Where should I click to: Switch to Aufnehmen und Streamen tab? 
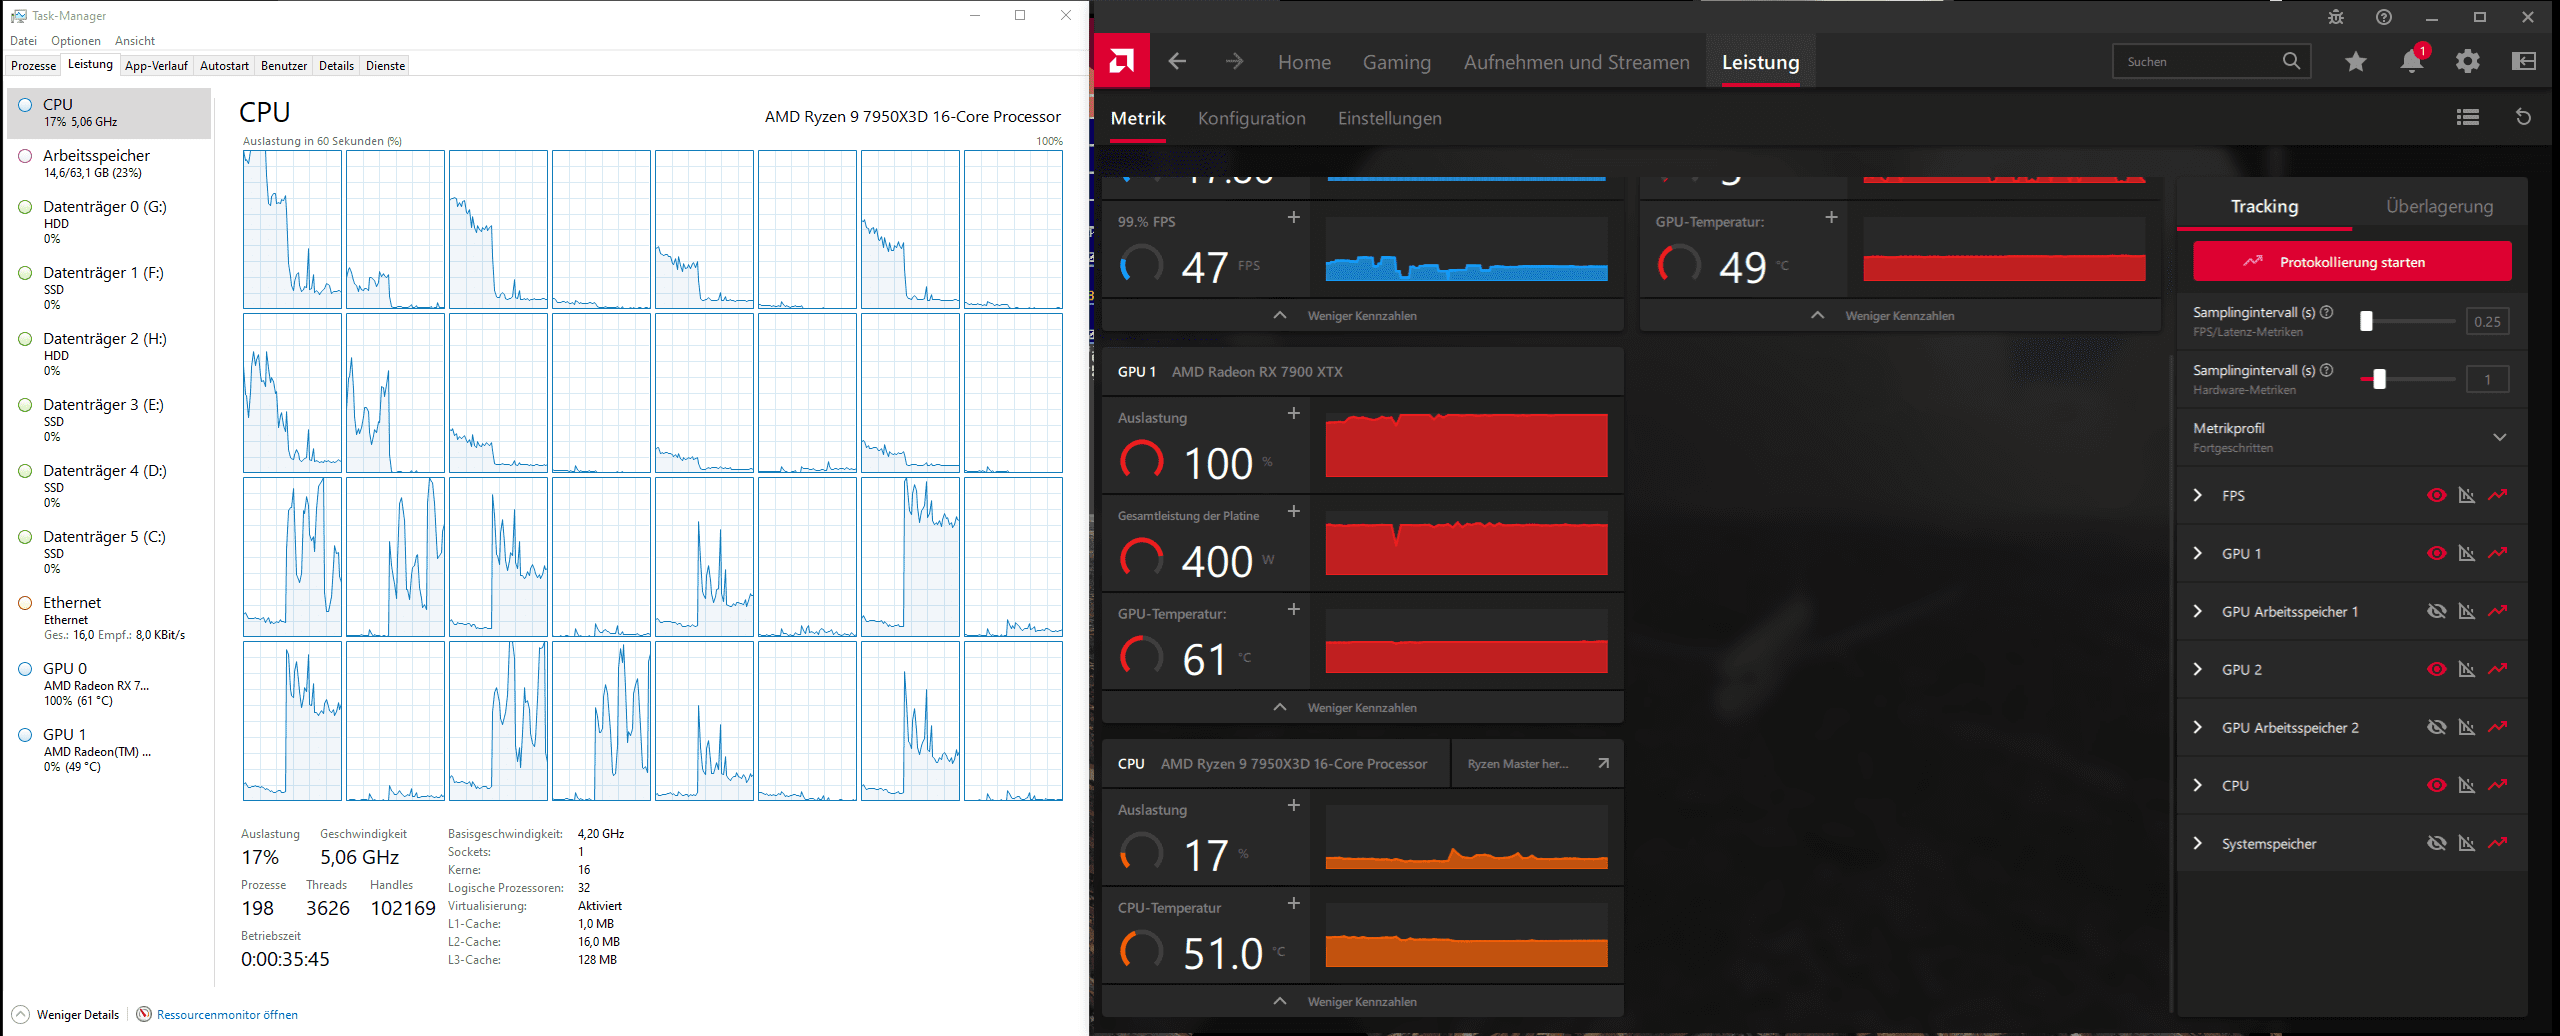[x=1577, y=62]
